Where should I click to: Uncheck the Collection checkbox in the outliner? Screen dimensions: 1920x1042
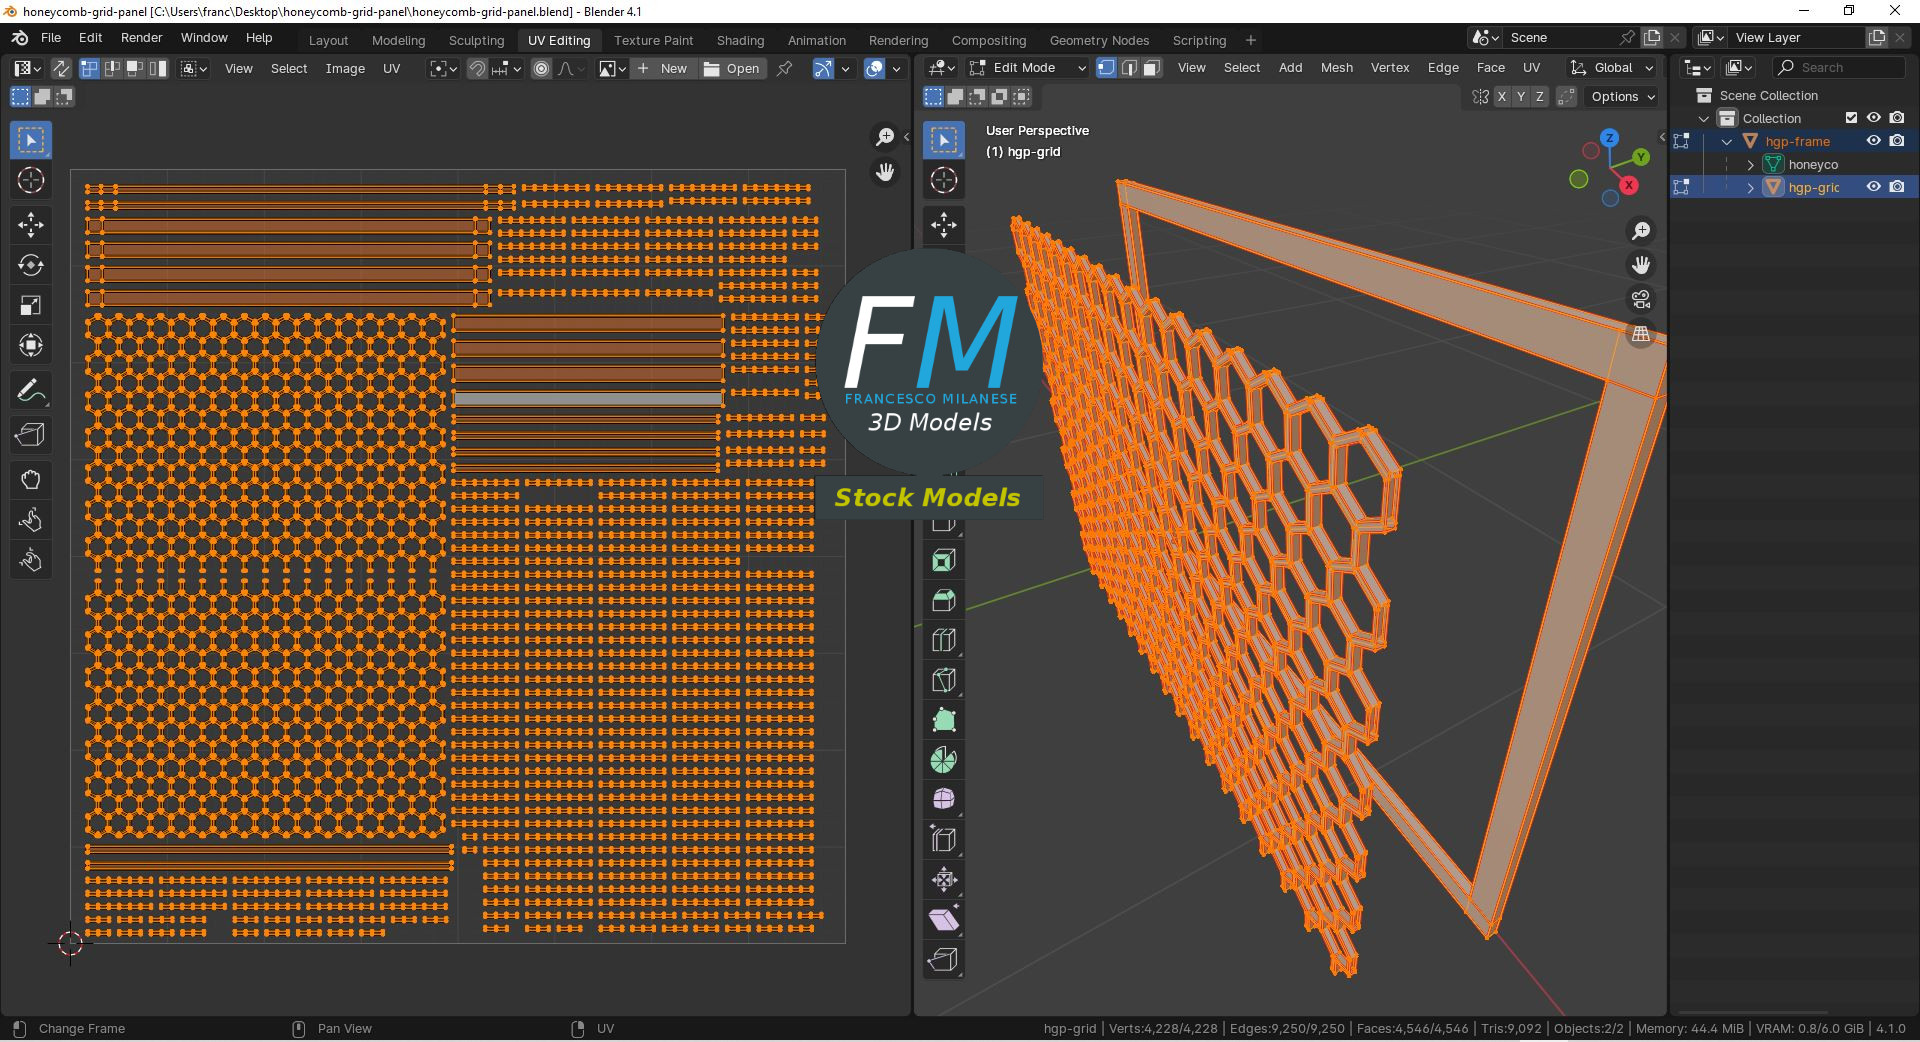point(1851,118)
